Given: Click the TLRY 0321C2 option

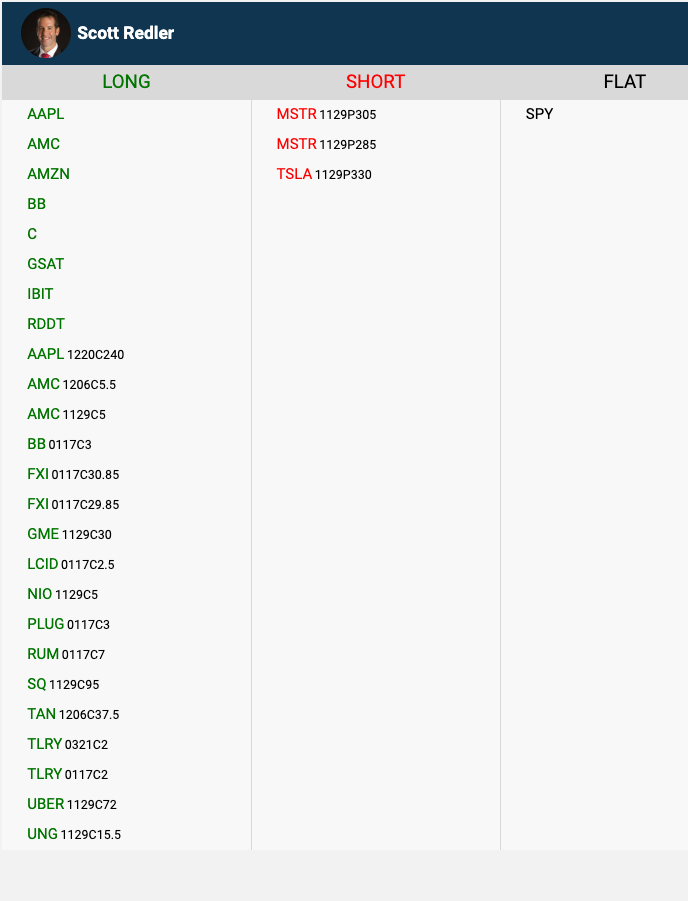Looking at the screenshot, I should tap(68, 744).
